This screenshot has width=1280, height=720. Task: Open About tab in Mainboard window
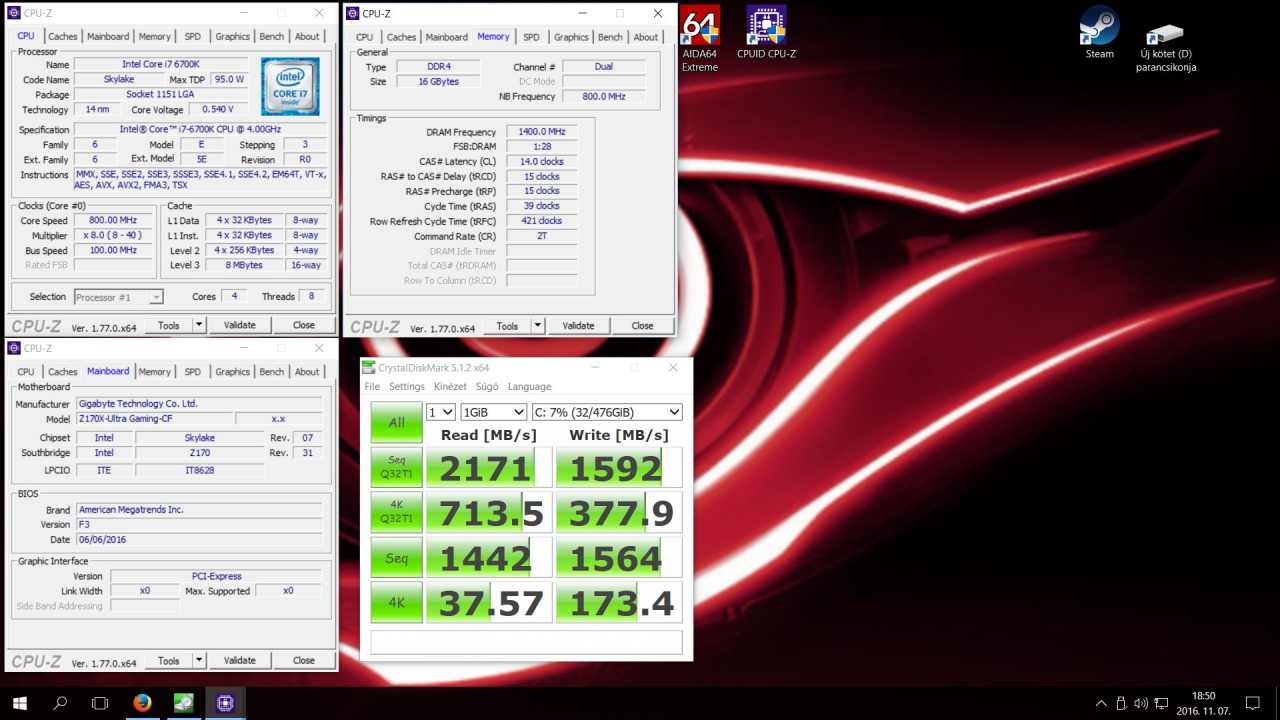[x=307, y=371]
